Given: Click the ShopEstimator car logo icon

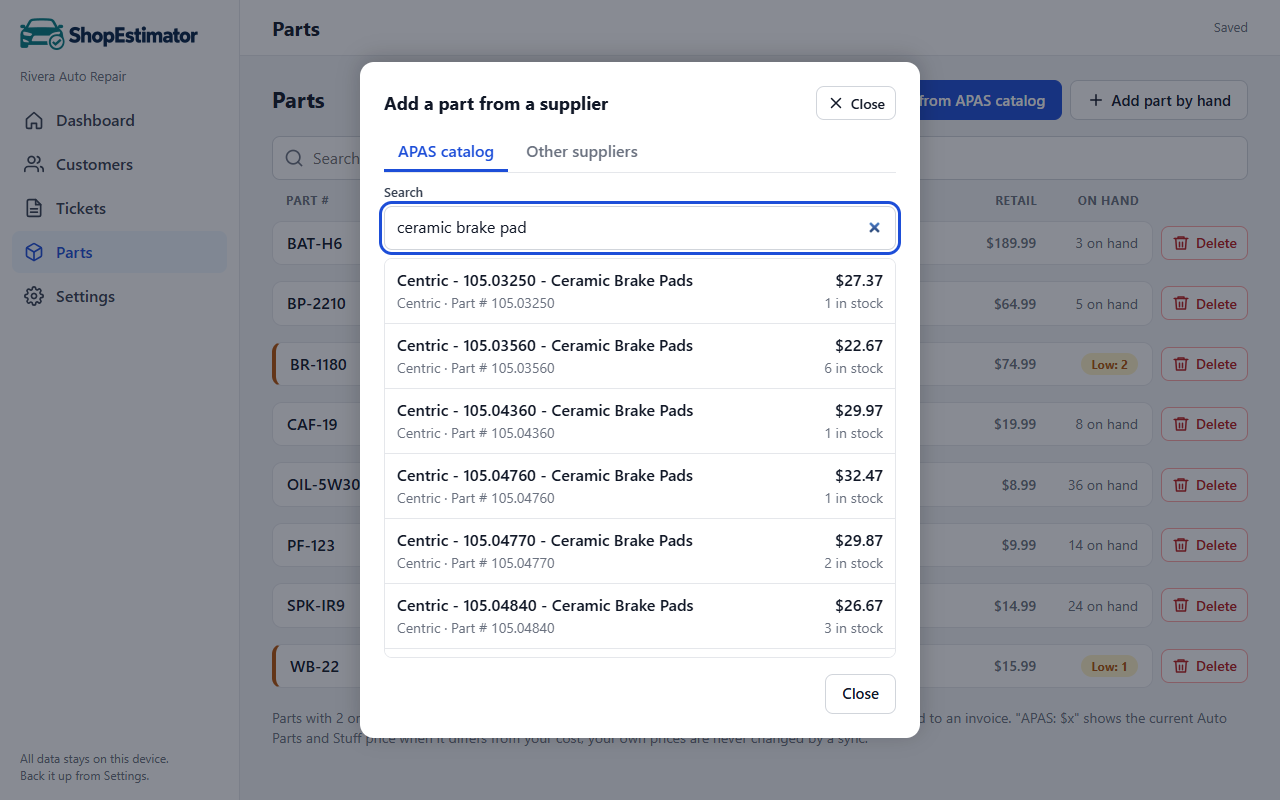Looking at the screenshot, I should tap(41, 34).
